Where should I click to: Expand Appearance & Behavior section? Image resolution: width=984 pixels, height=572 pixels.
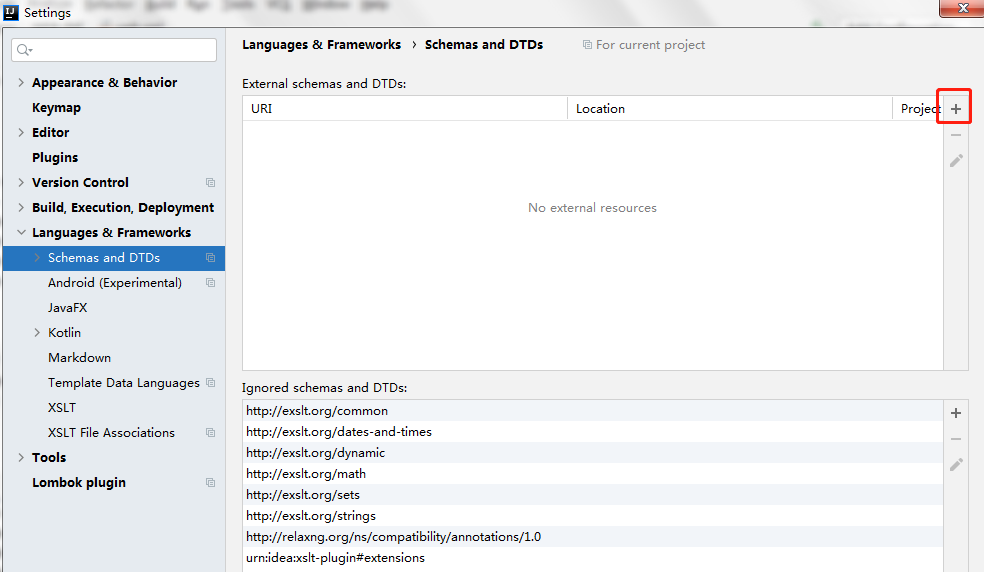click(21, 82)
